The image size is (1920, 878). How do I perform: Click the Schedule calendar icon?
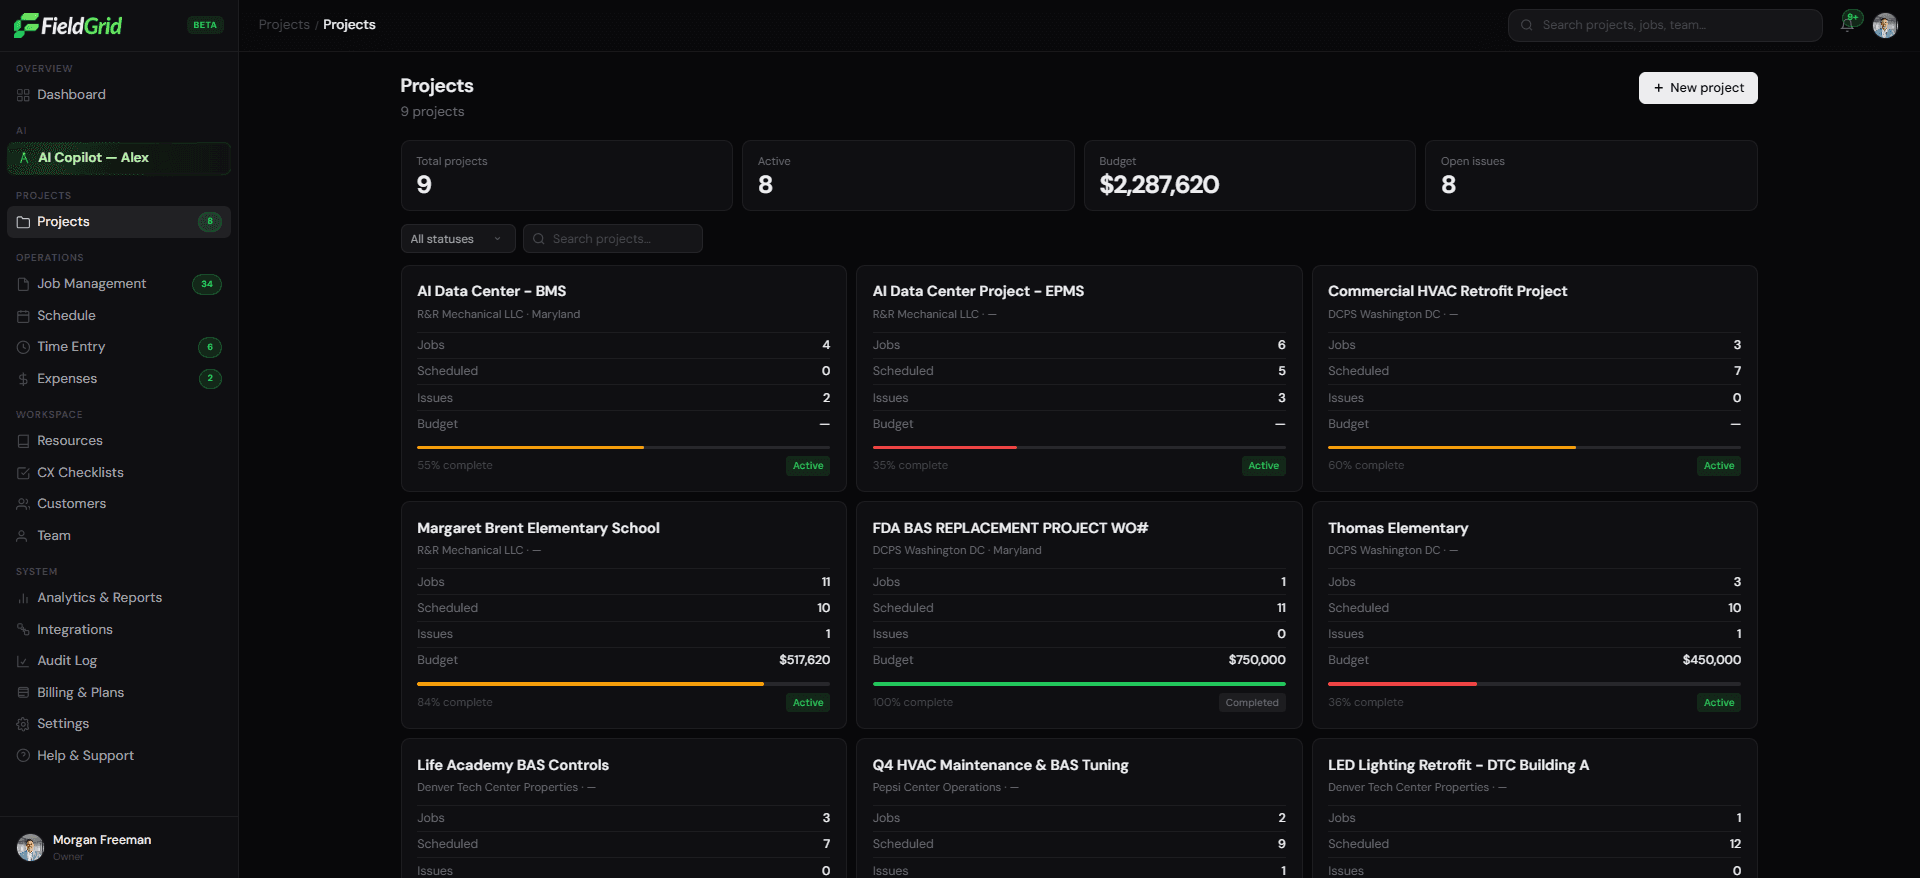23,316
